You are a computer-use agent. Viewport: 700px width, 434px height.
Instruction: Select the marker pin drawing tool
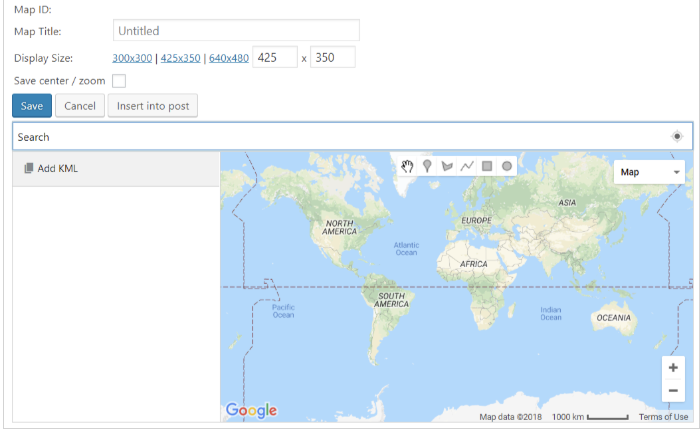(427, 166)
